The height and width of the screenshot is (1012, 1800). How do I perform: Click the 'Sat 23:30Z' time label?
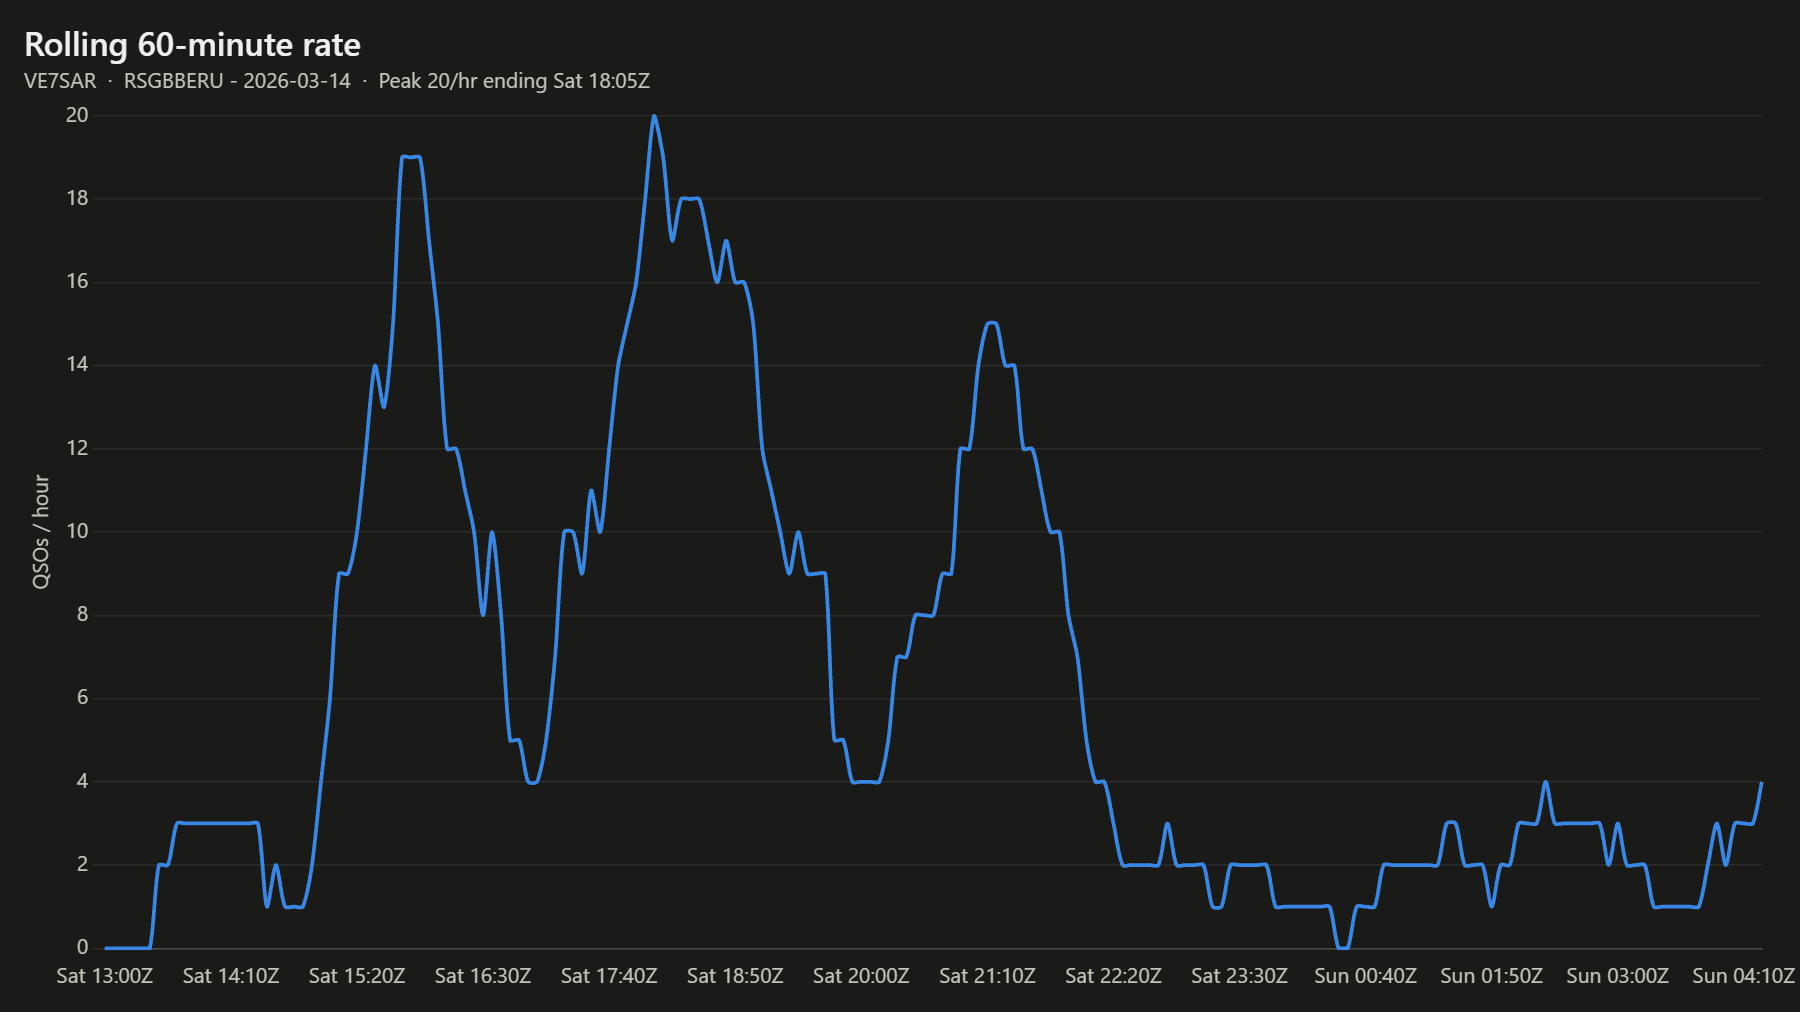tap(1239, 976)
